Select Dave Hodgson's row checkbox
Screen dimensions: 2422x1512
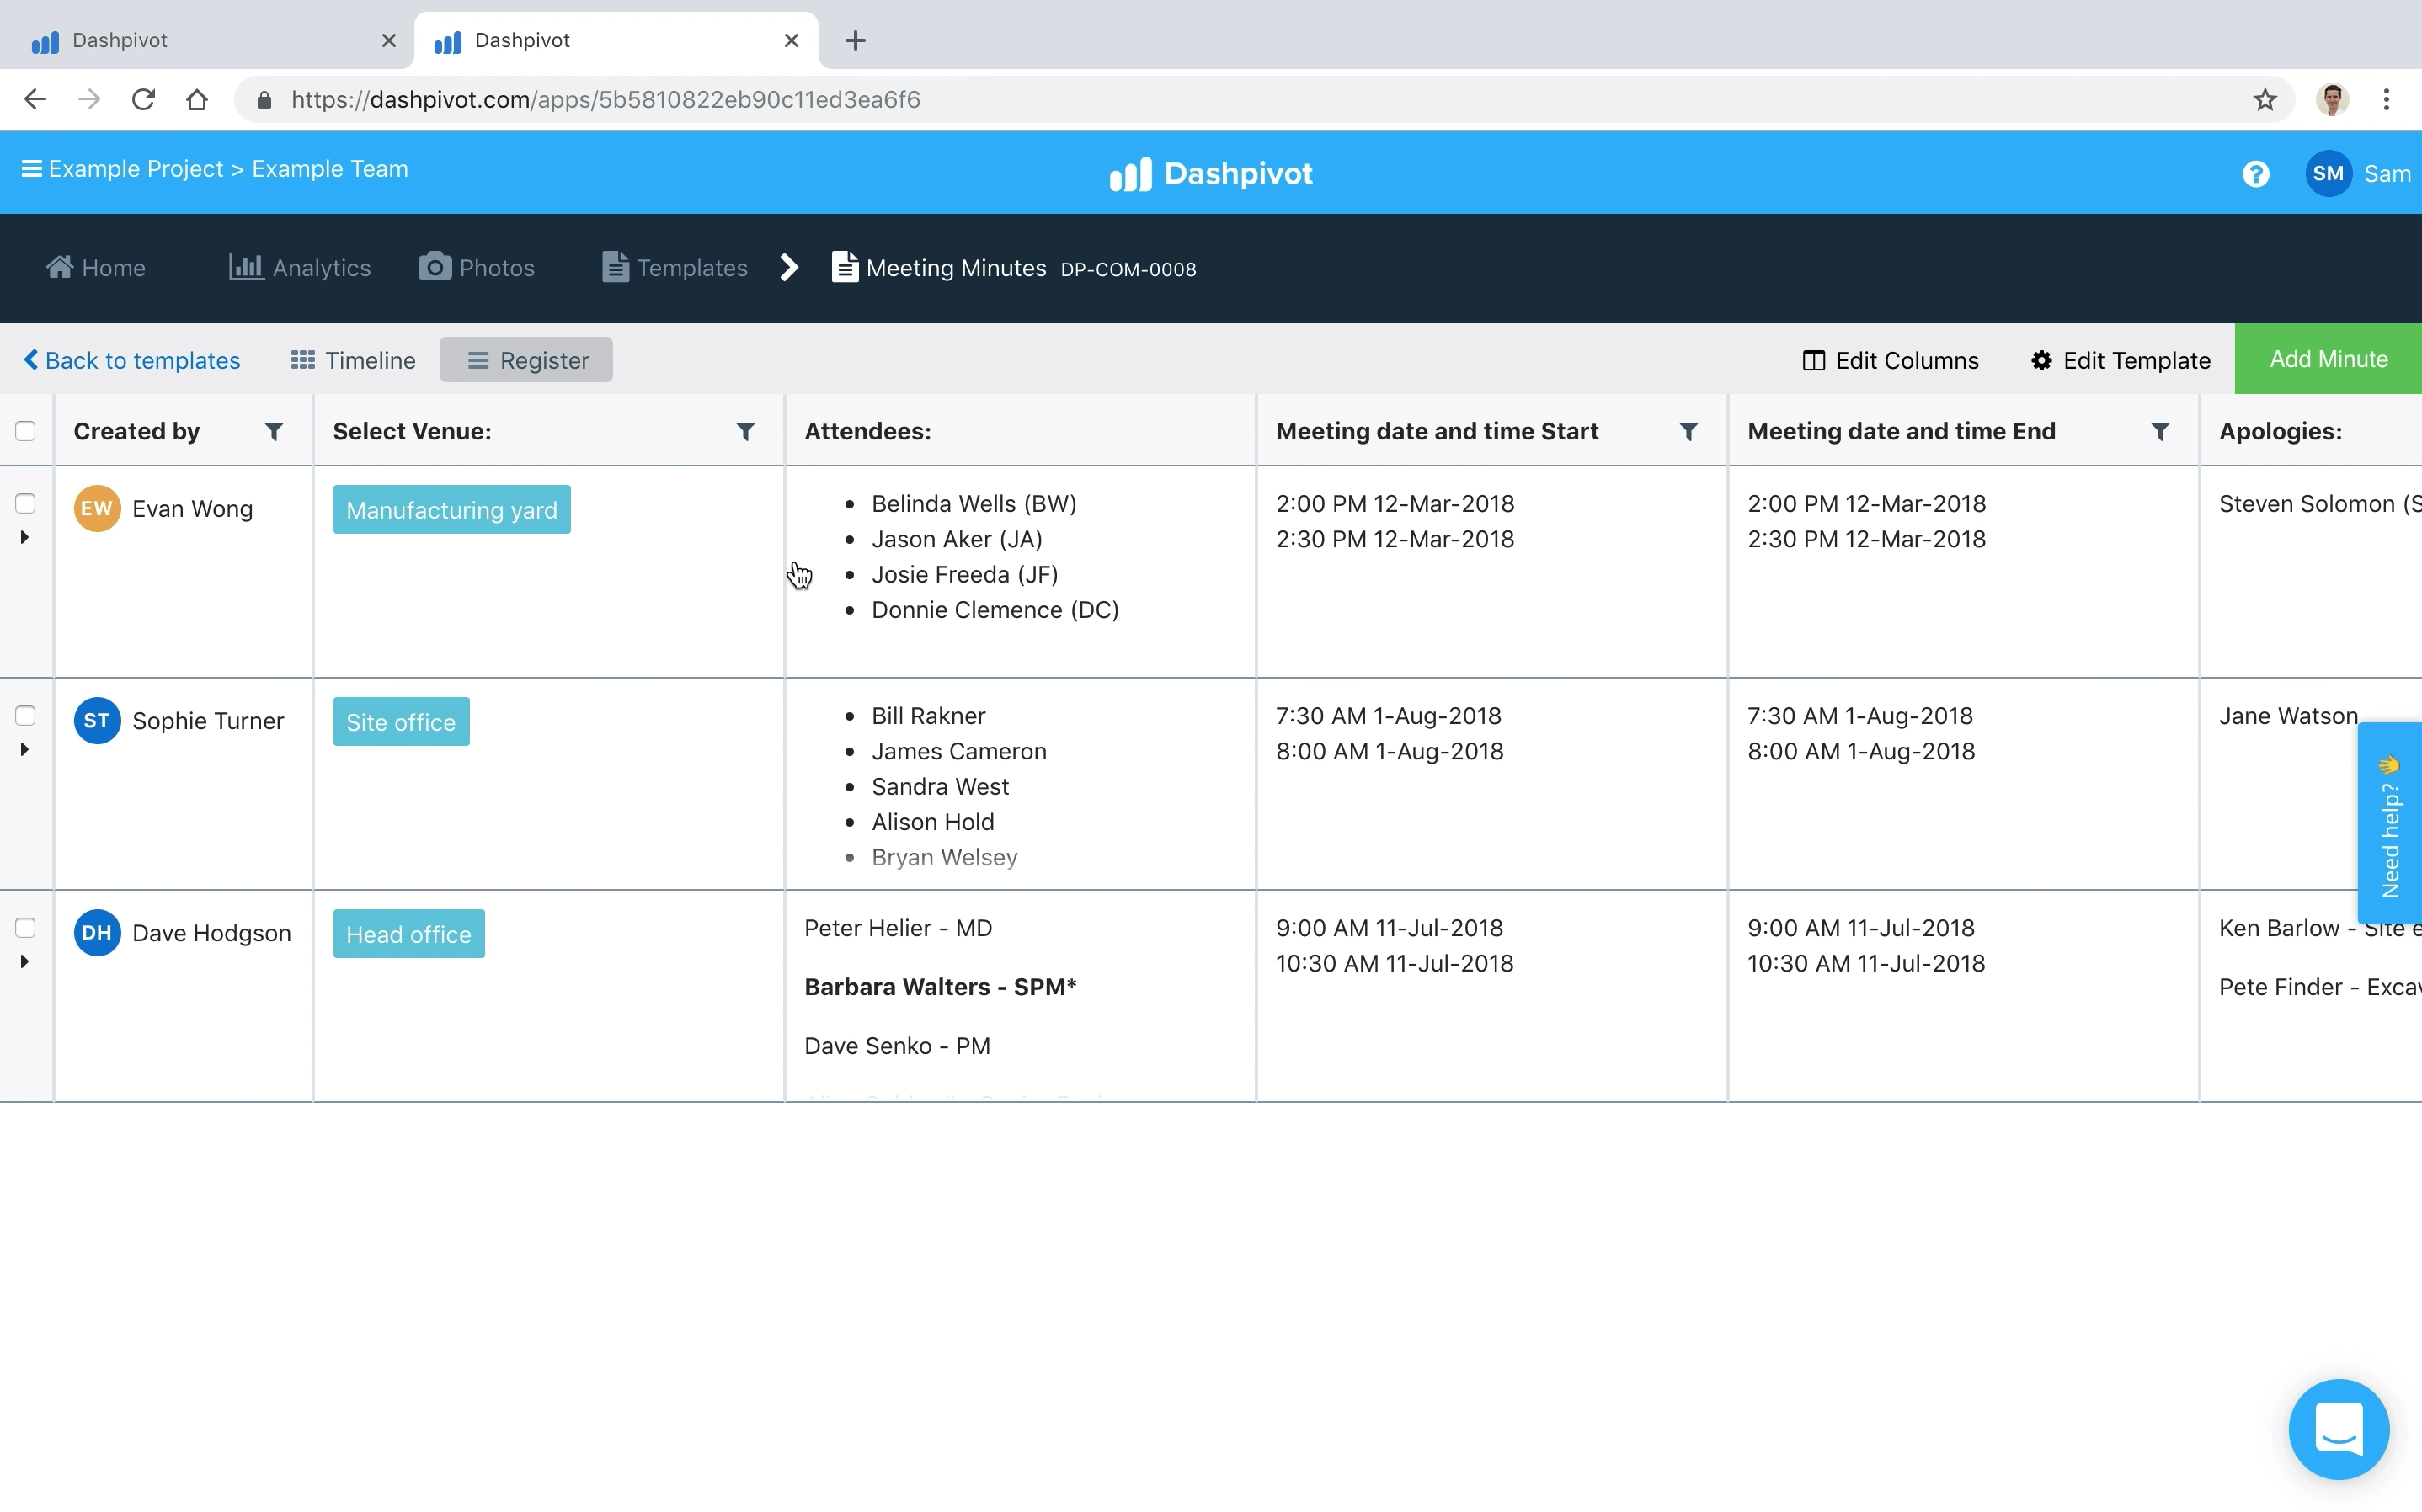pyautogui.click(x=26, y=927)
